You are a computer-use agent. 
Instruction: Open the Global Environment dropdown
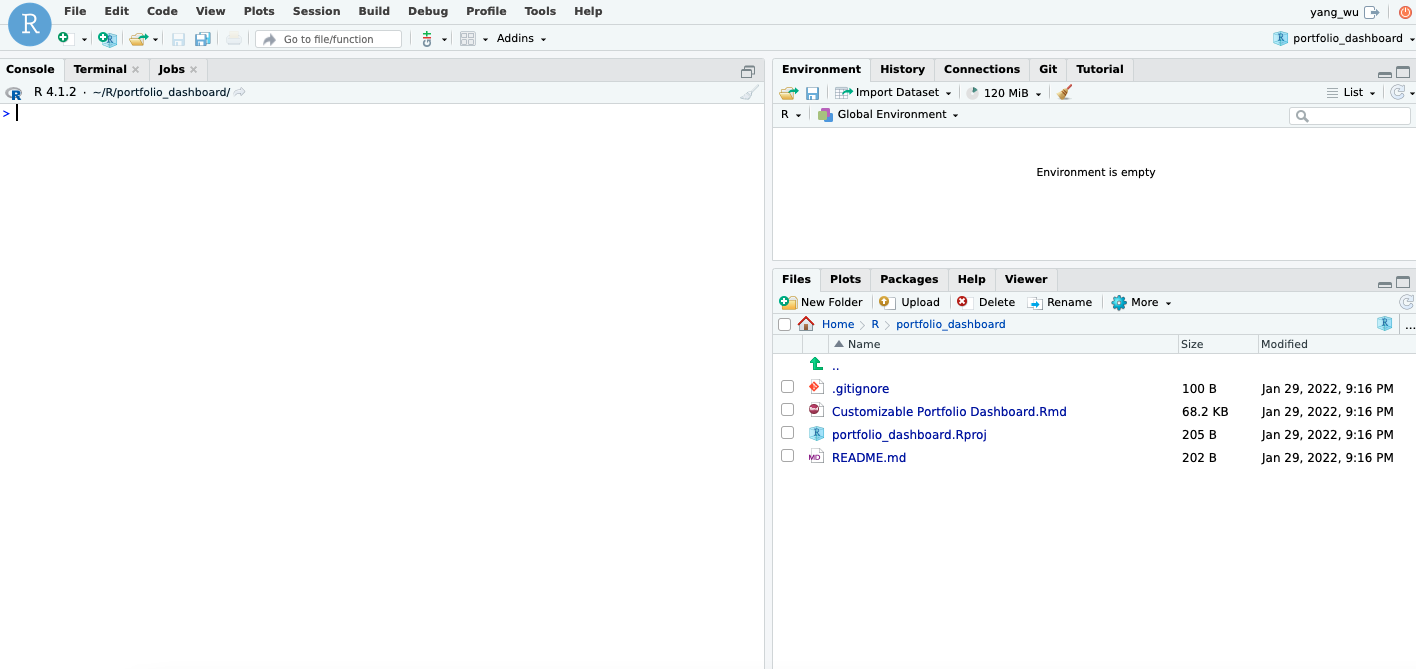888,115
